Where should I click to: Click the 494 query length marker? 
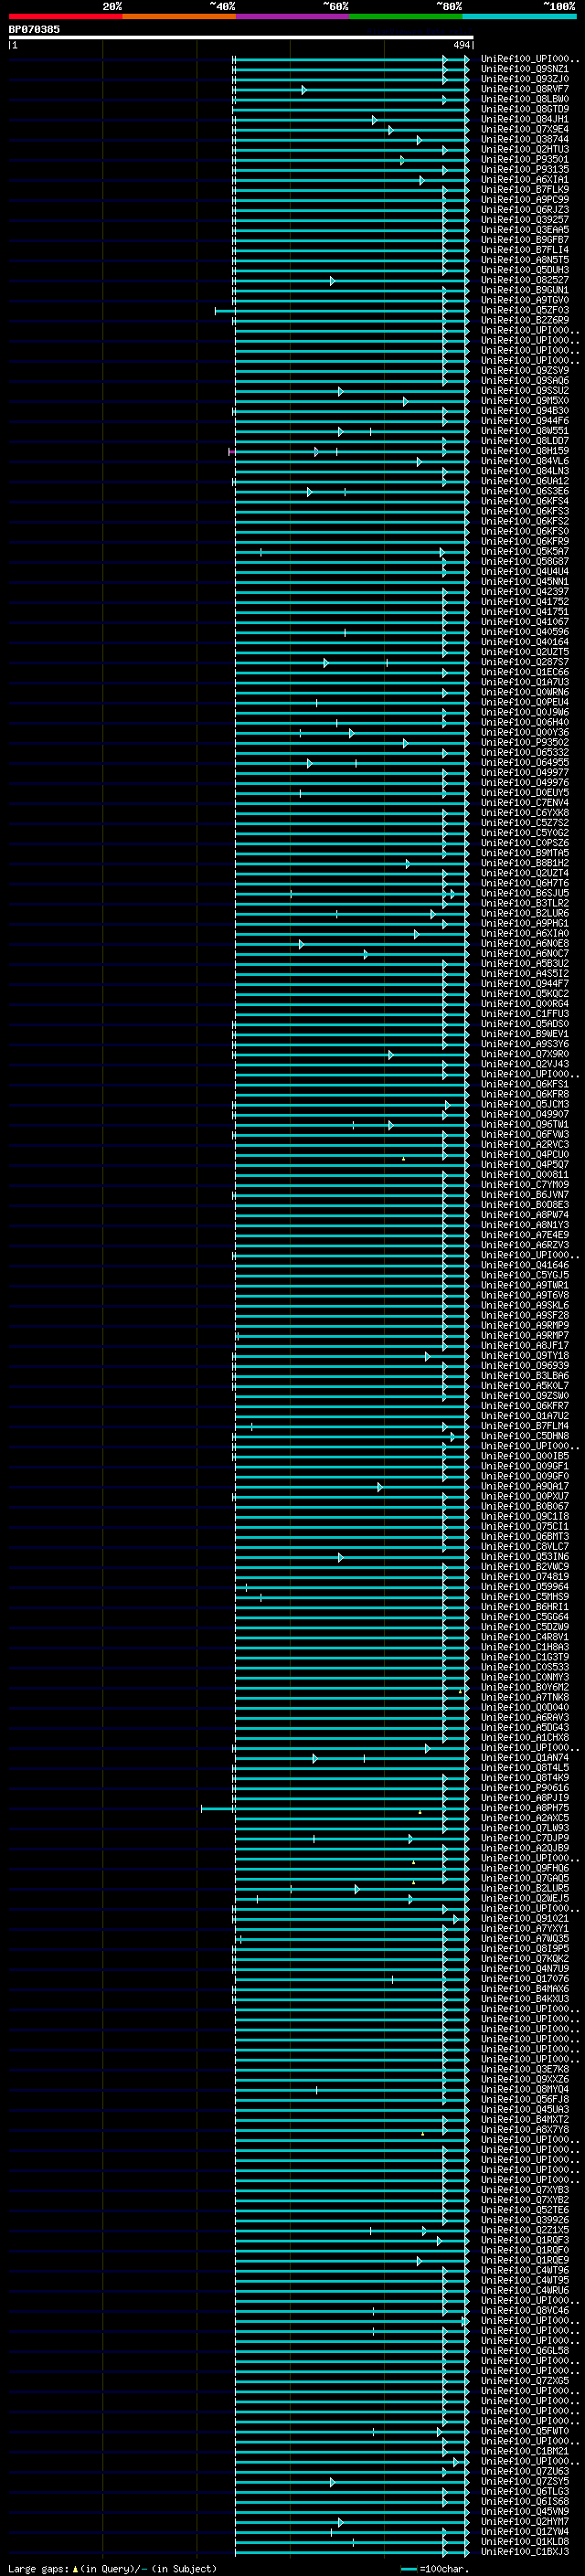click(x=461, y=45)
